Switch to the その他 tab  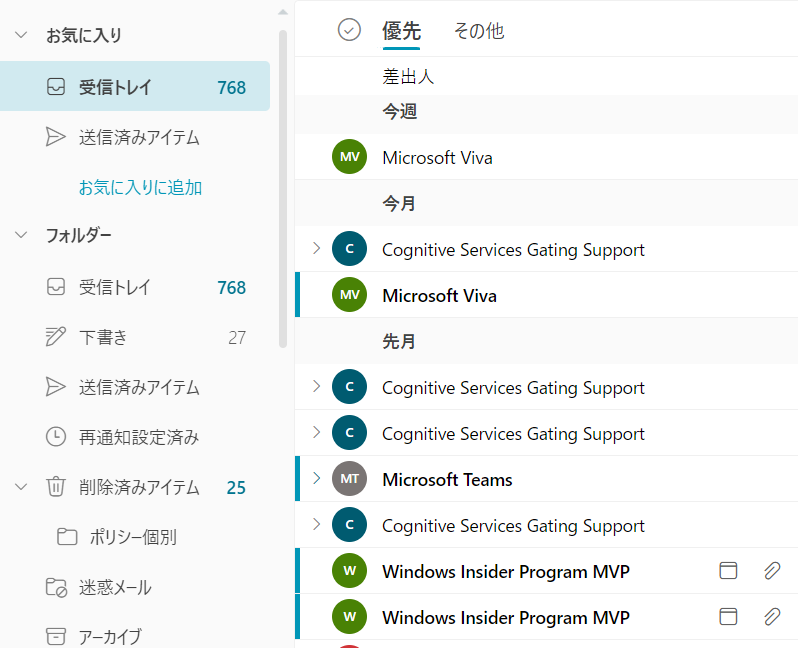pos(479,31)
